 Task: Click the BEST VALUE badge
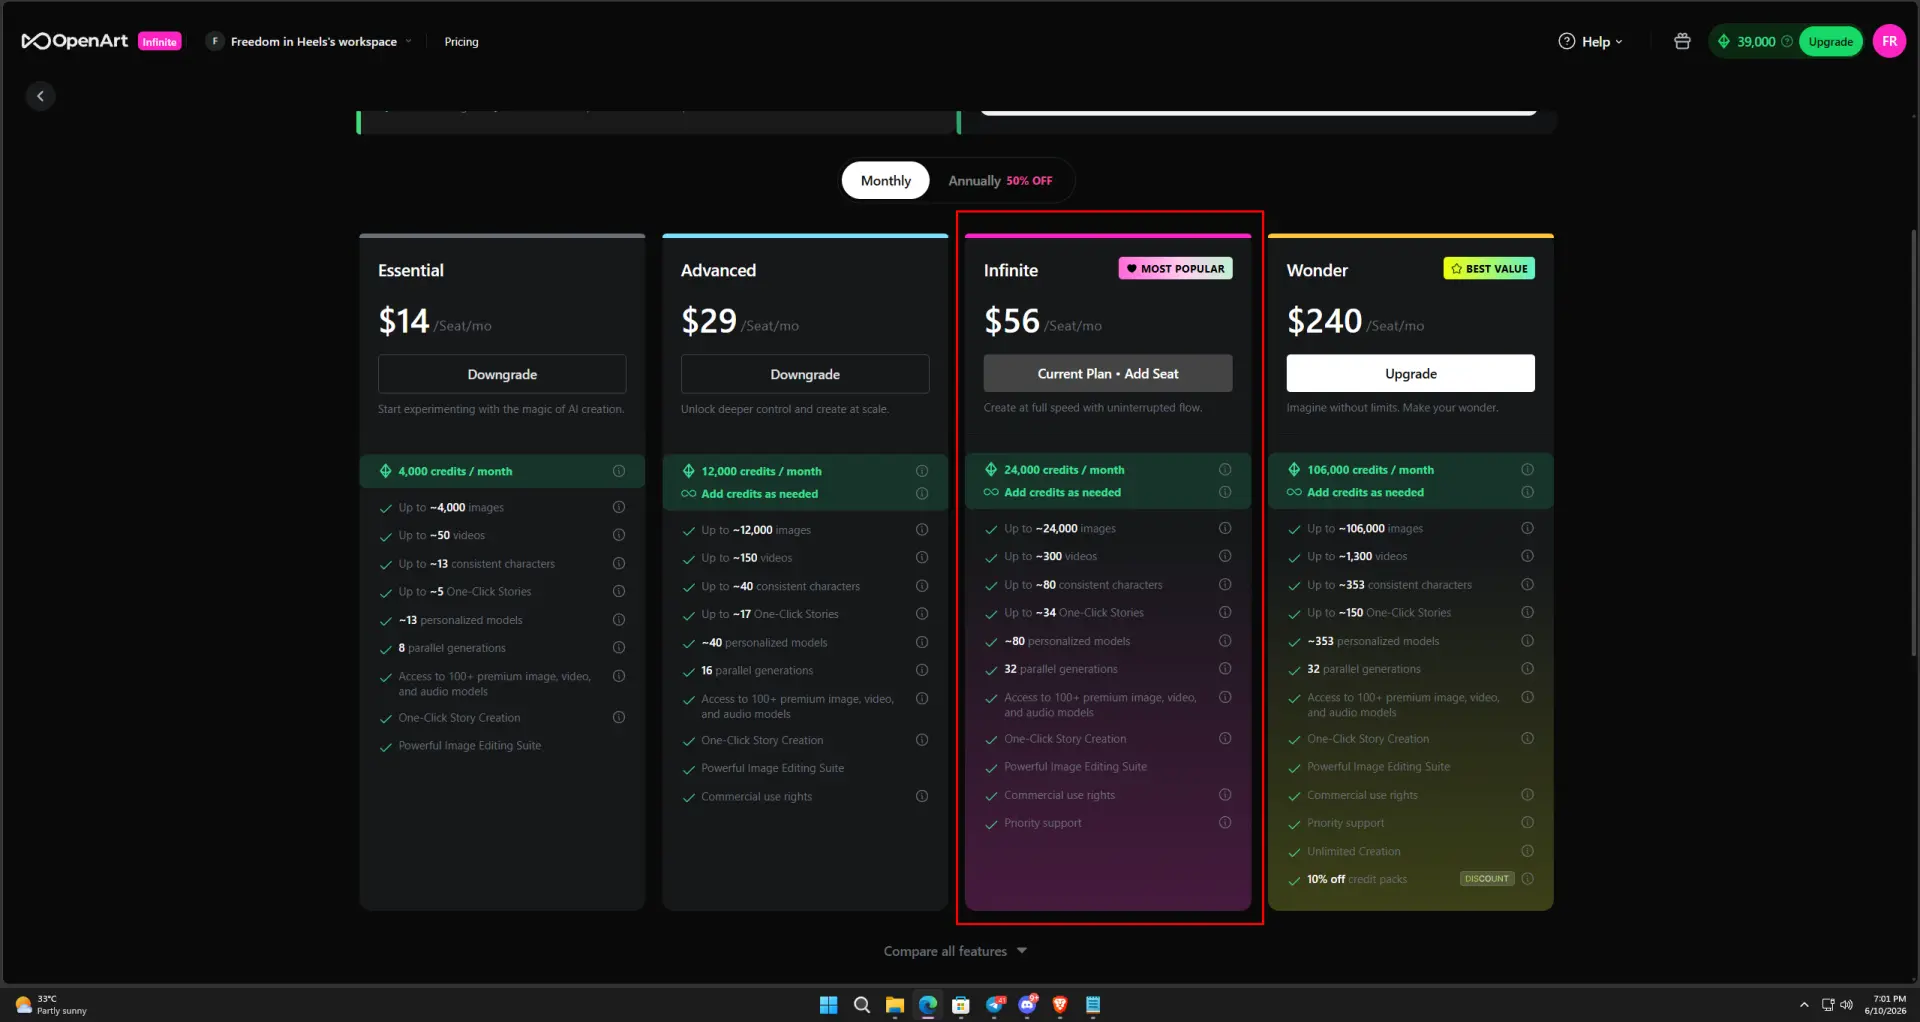click(x=1489, y=268)
